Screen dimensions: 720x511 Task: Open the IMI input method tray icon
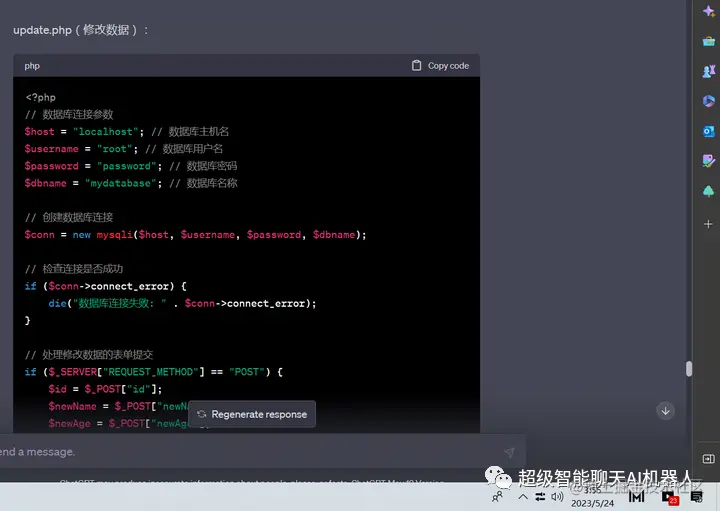coord(636,497)
